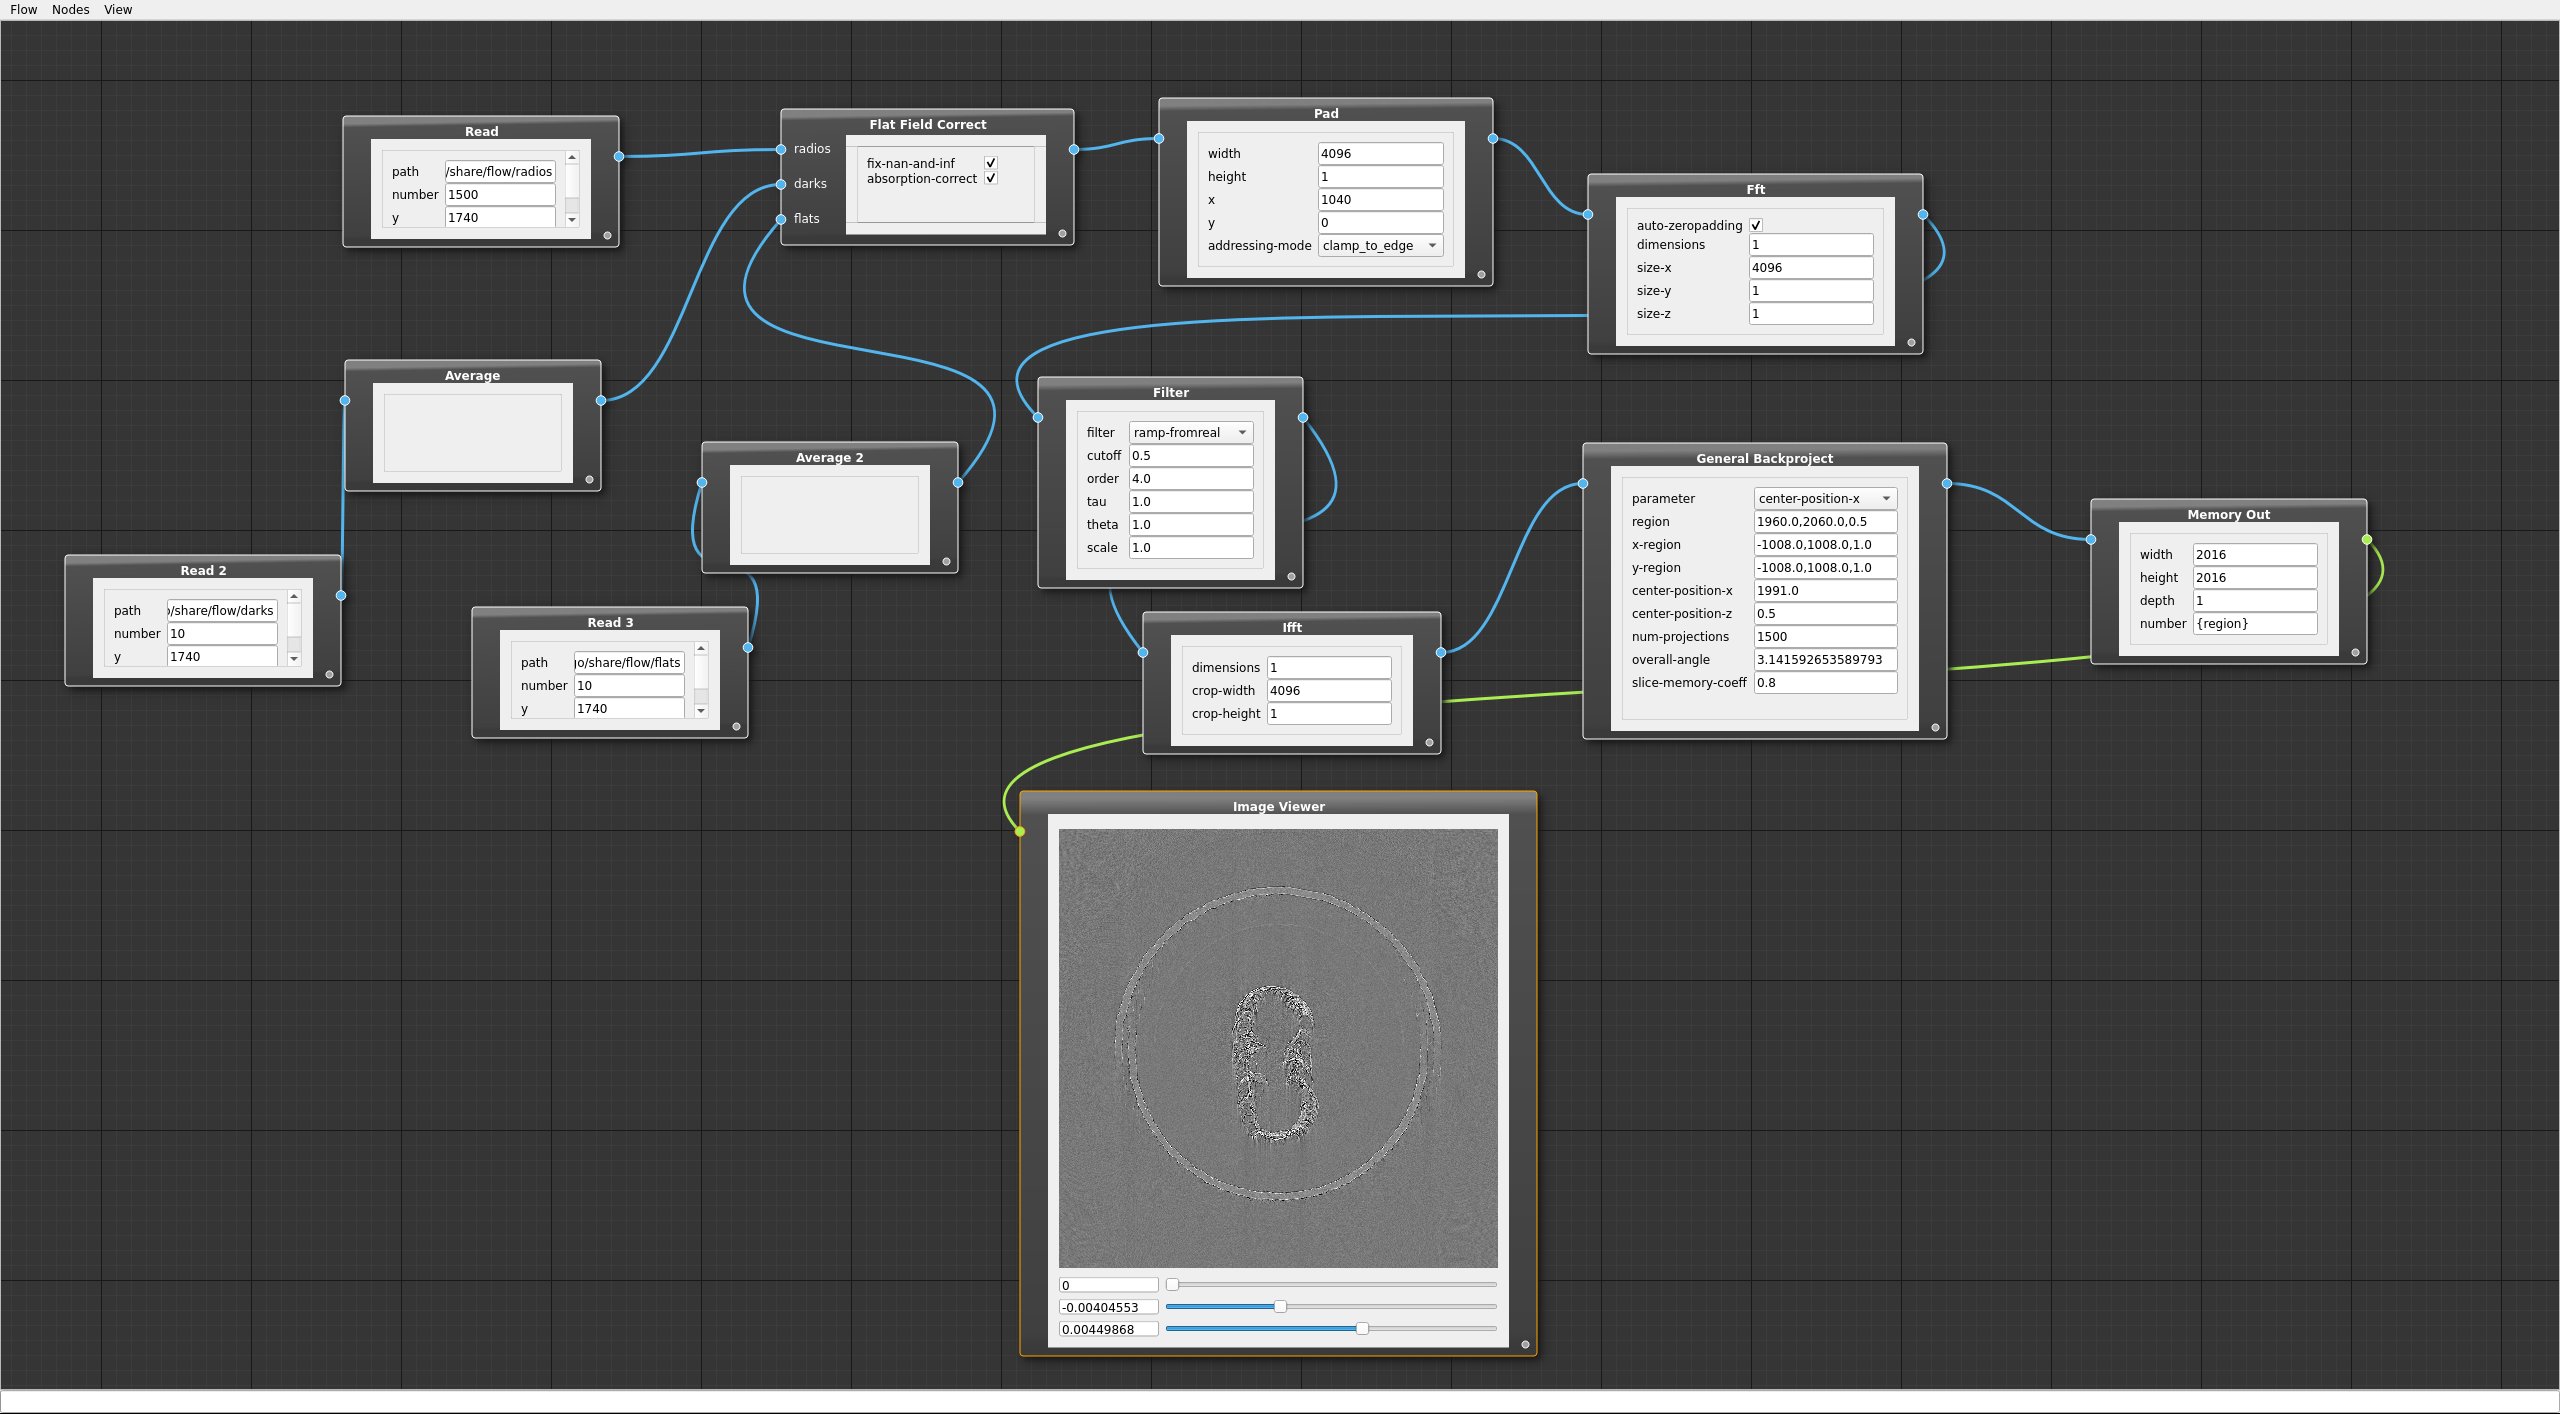Open the addressing-mode clamp_to_edge dropdown
The image size is (2560, 1414).
point(1380,246)
